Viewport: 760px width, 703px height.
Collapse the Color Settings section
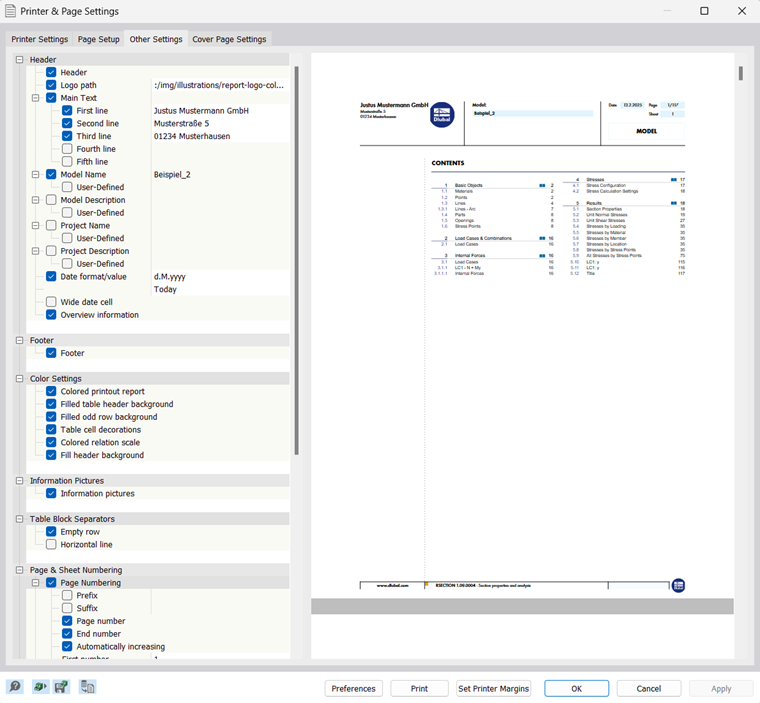[x=19, y=379]
